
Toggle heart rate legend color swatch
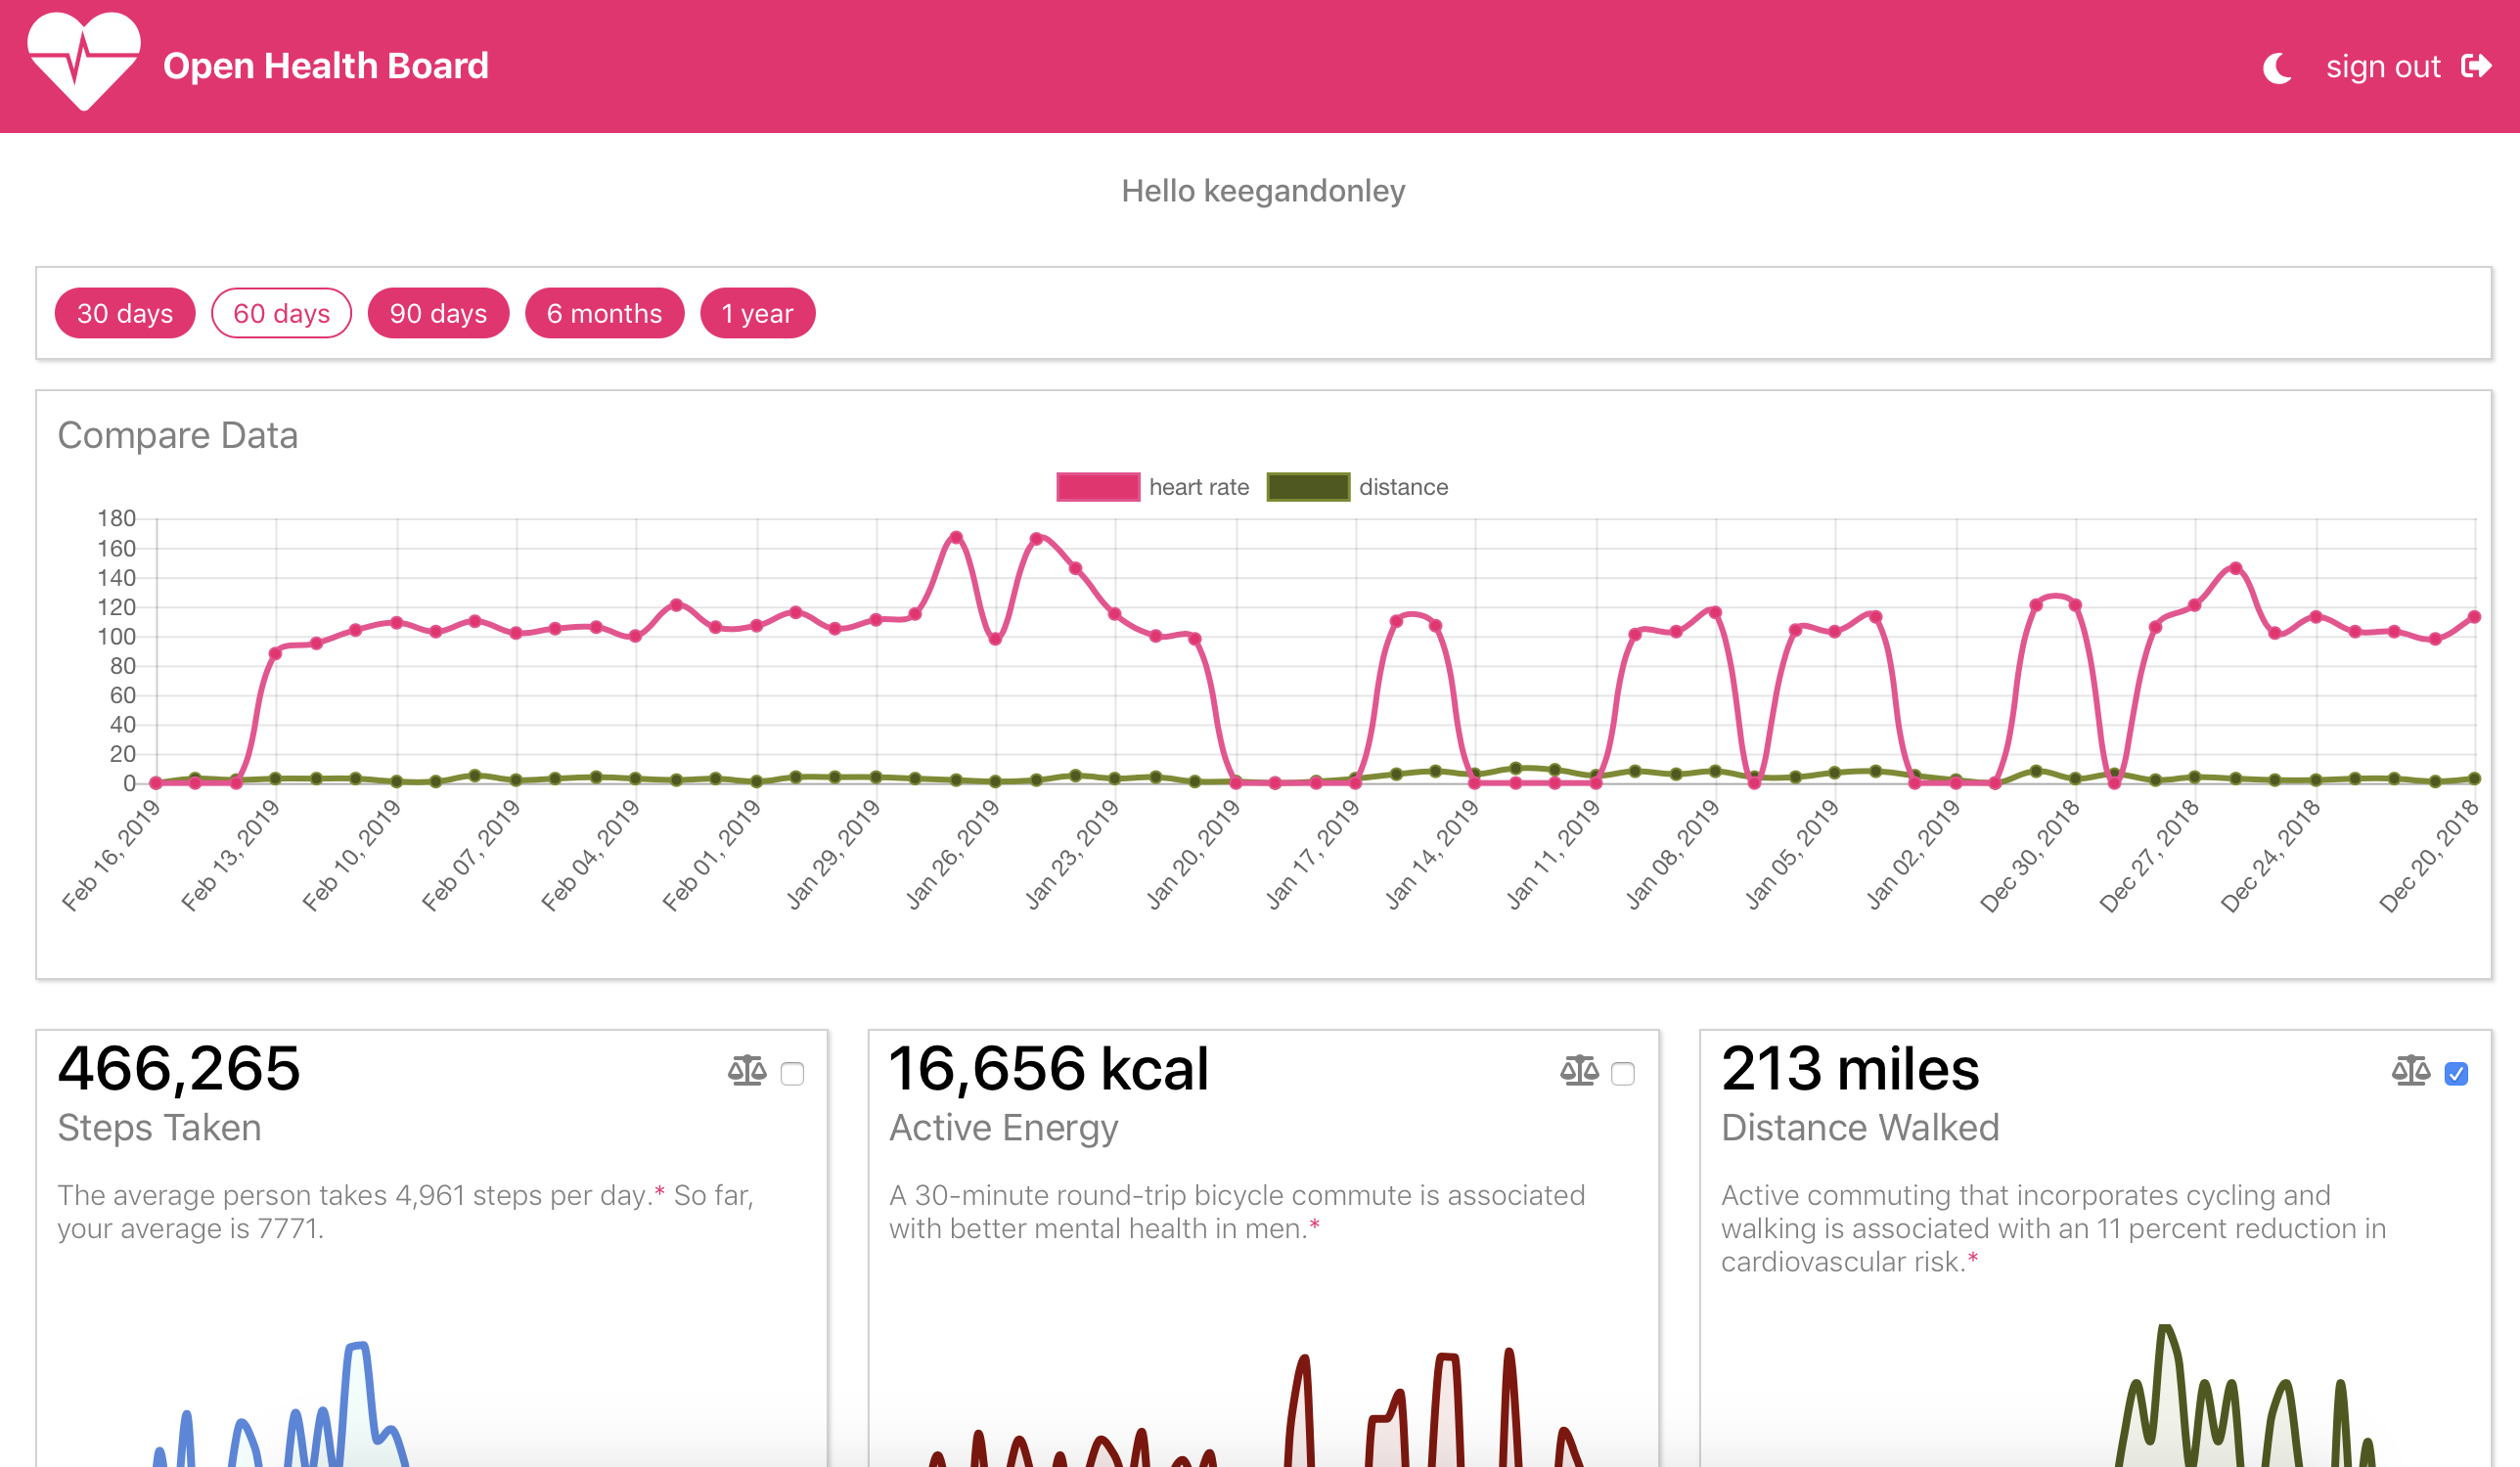[1097, 487]
